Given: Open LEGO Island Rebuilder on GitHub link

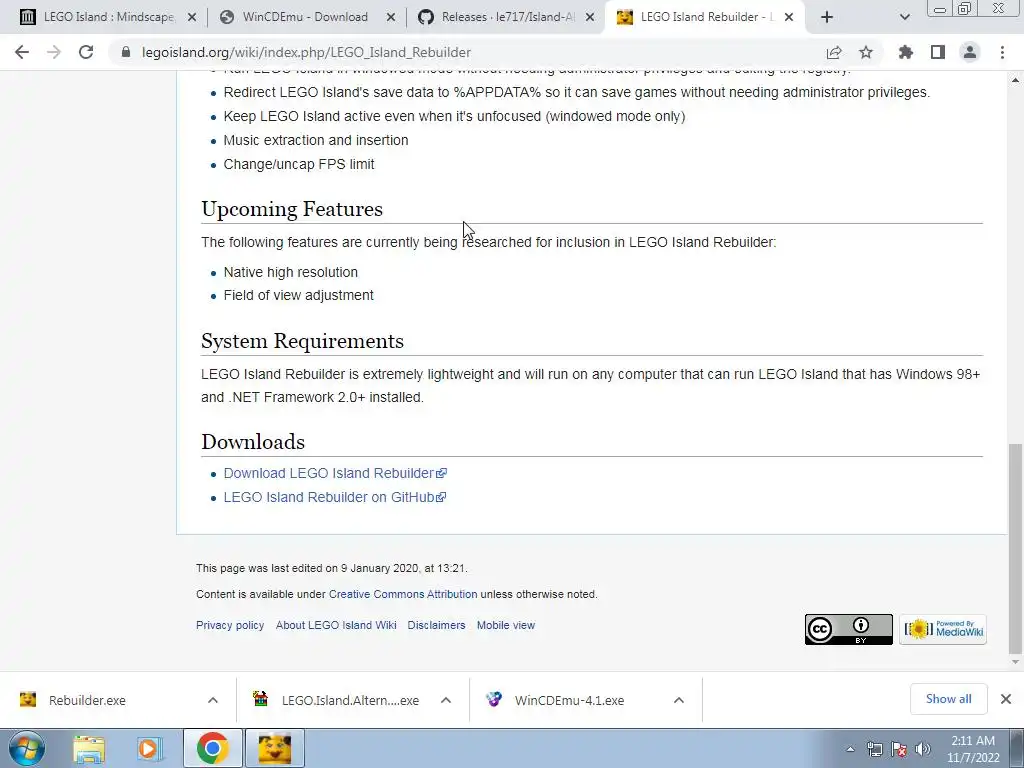Looking at the screenshot, I should tap(334, 497).
